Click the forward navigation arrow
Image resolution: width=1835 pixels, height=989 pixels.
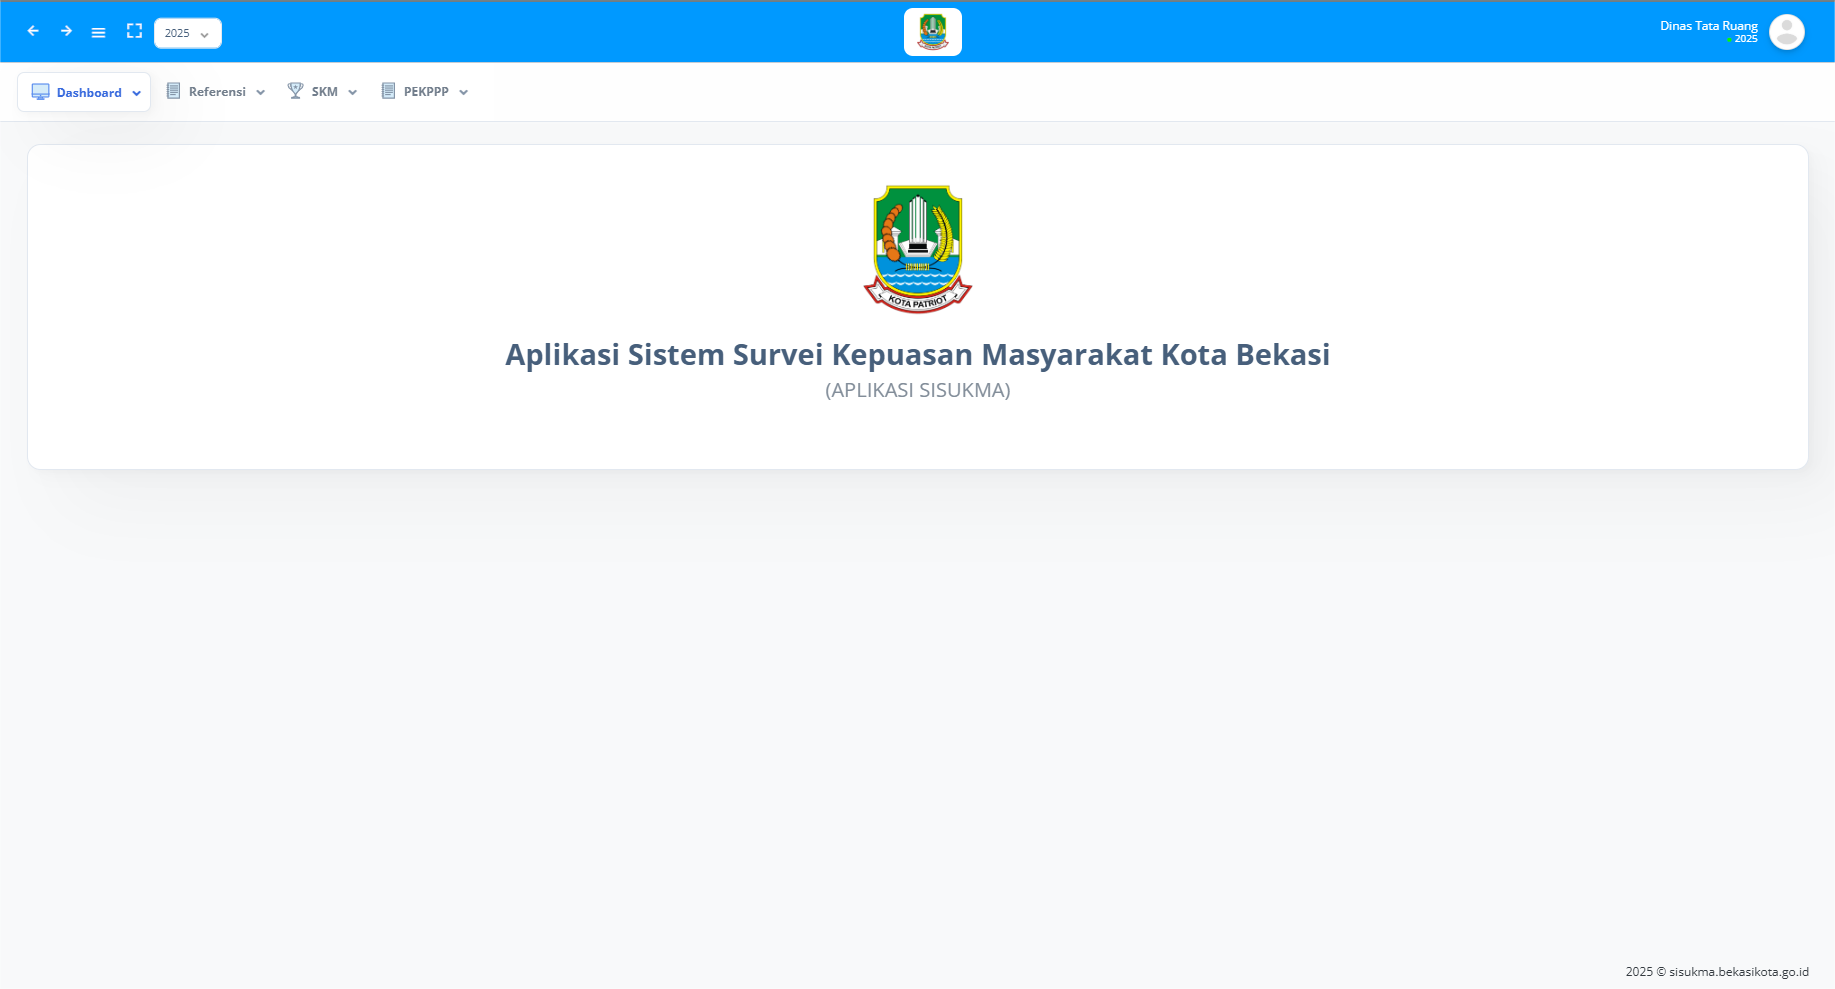pyautogui.click(x=66, y=31)
